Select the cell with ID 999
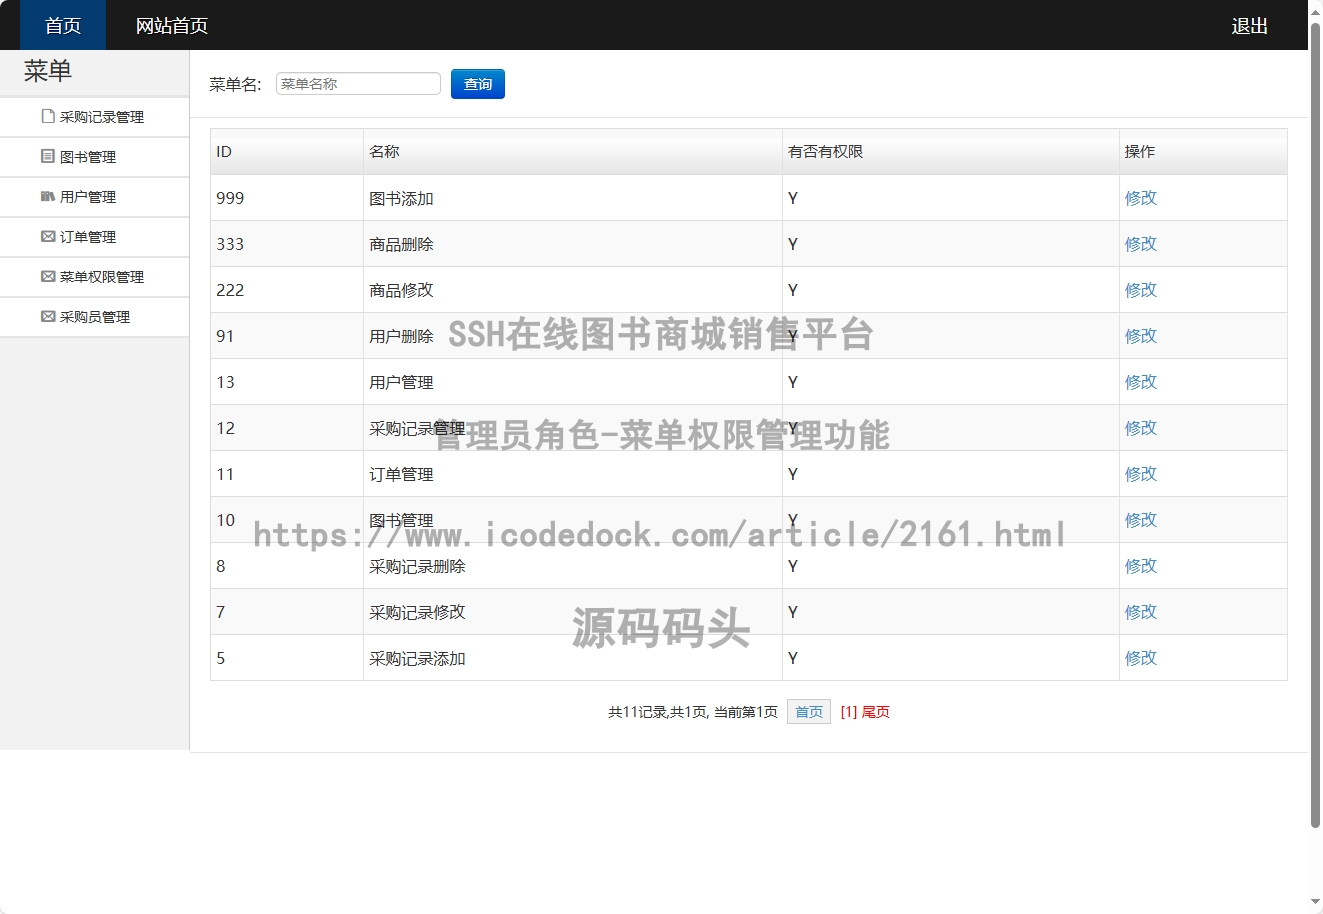This screenshot has height=914, width=1323. pos(287,198)
